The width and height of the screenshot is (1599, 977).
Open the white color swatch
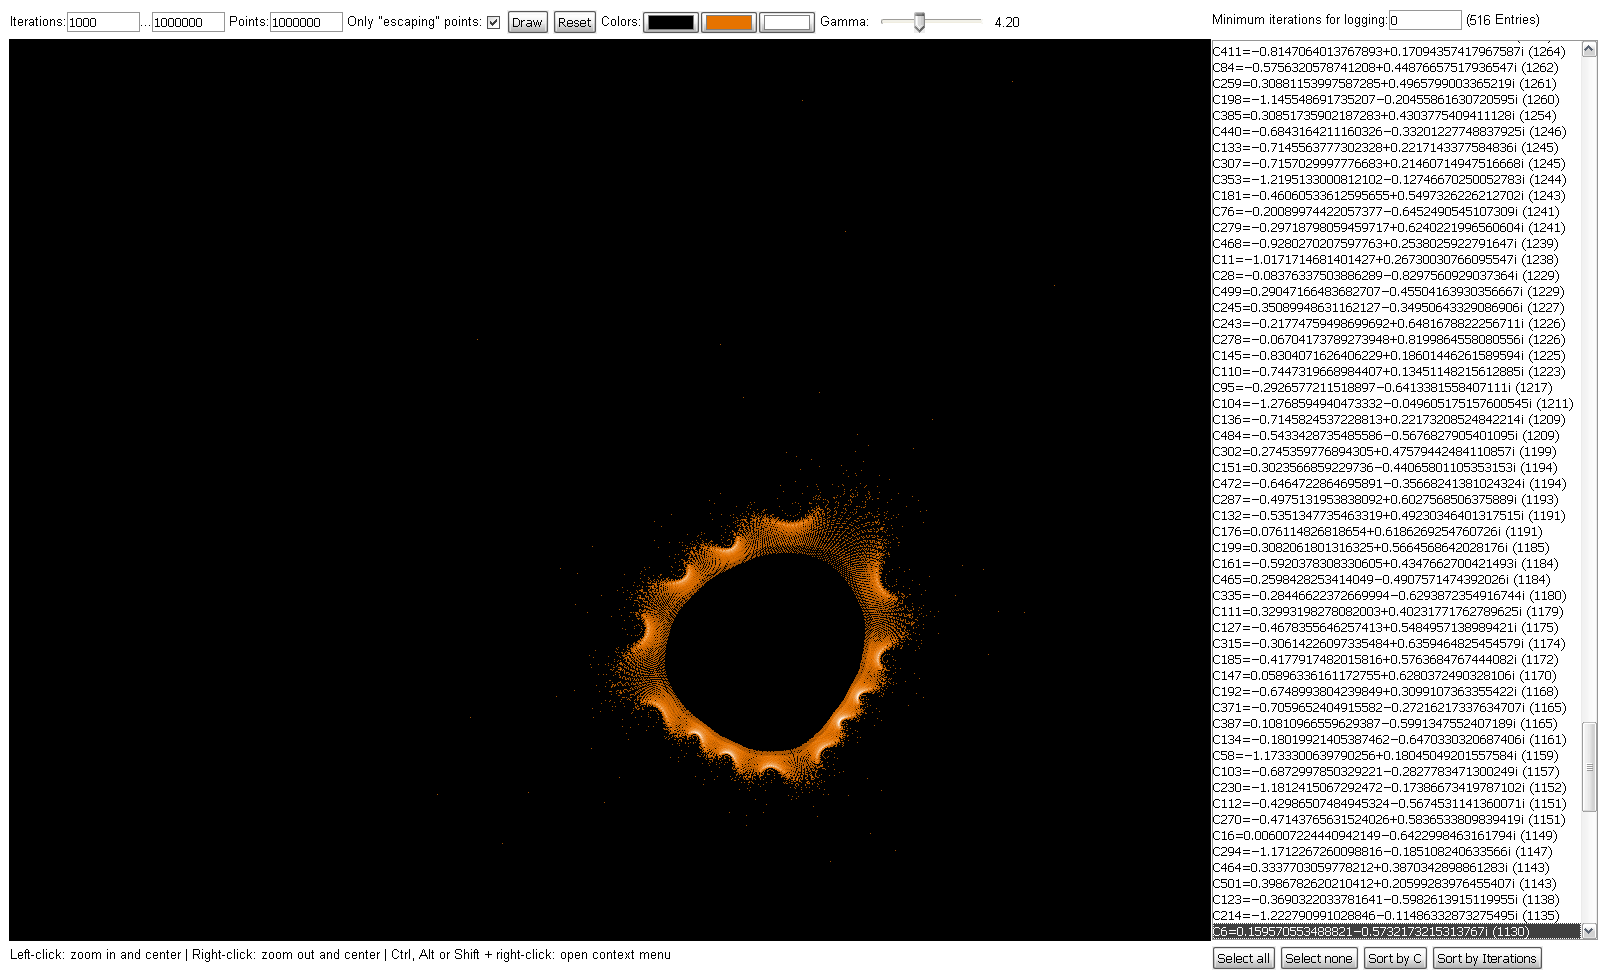(786, 22)
